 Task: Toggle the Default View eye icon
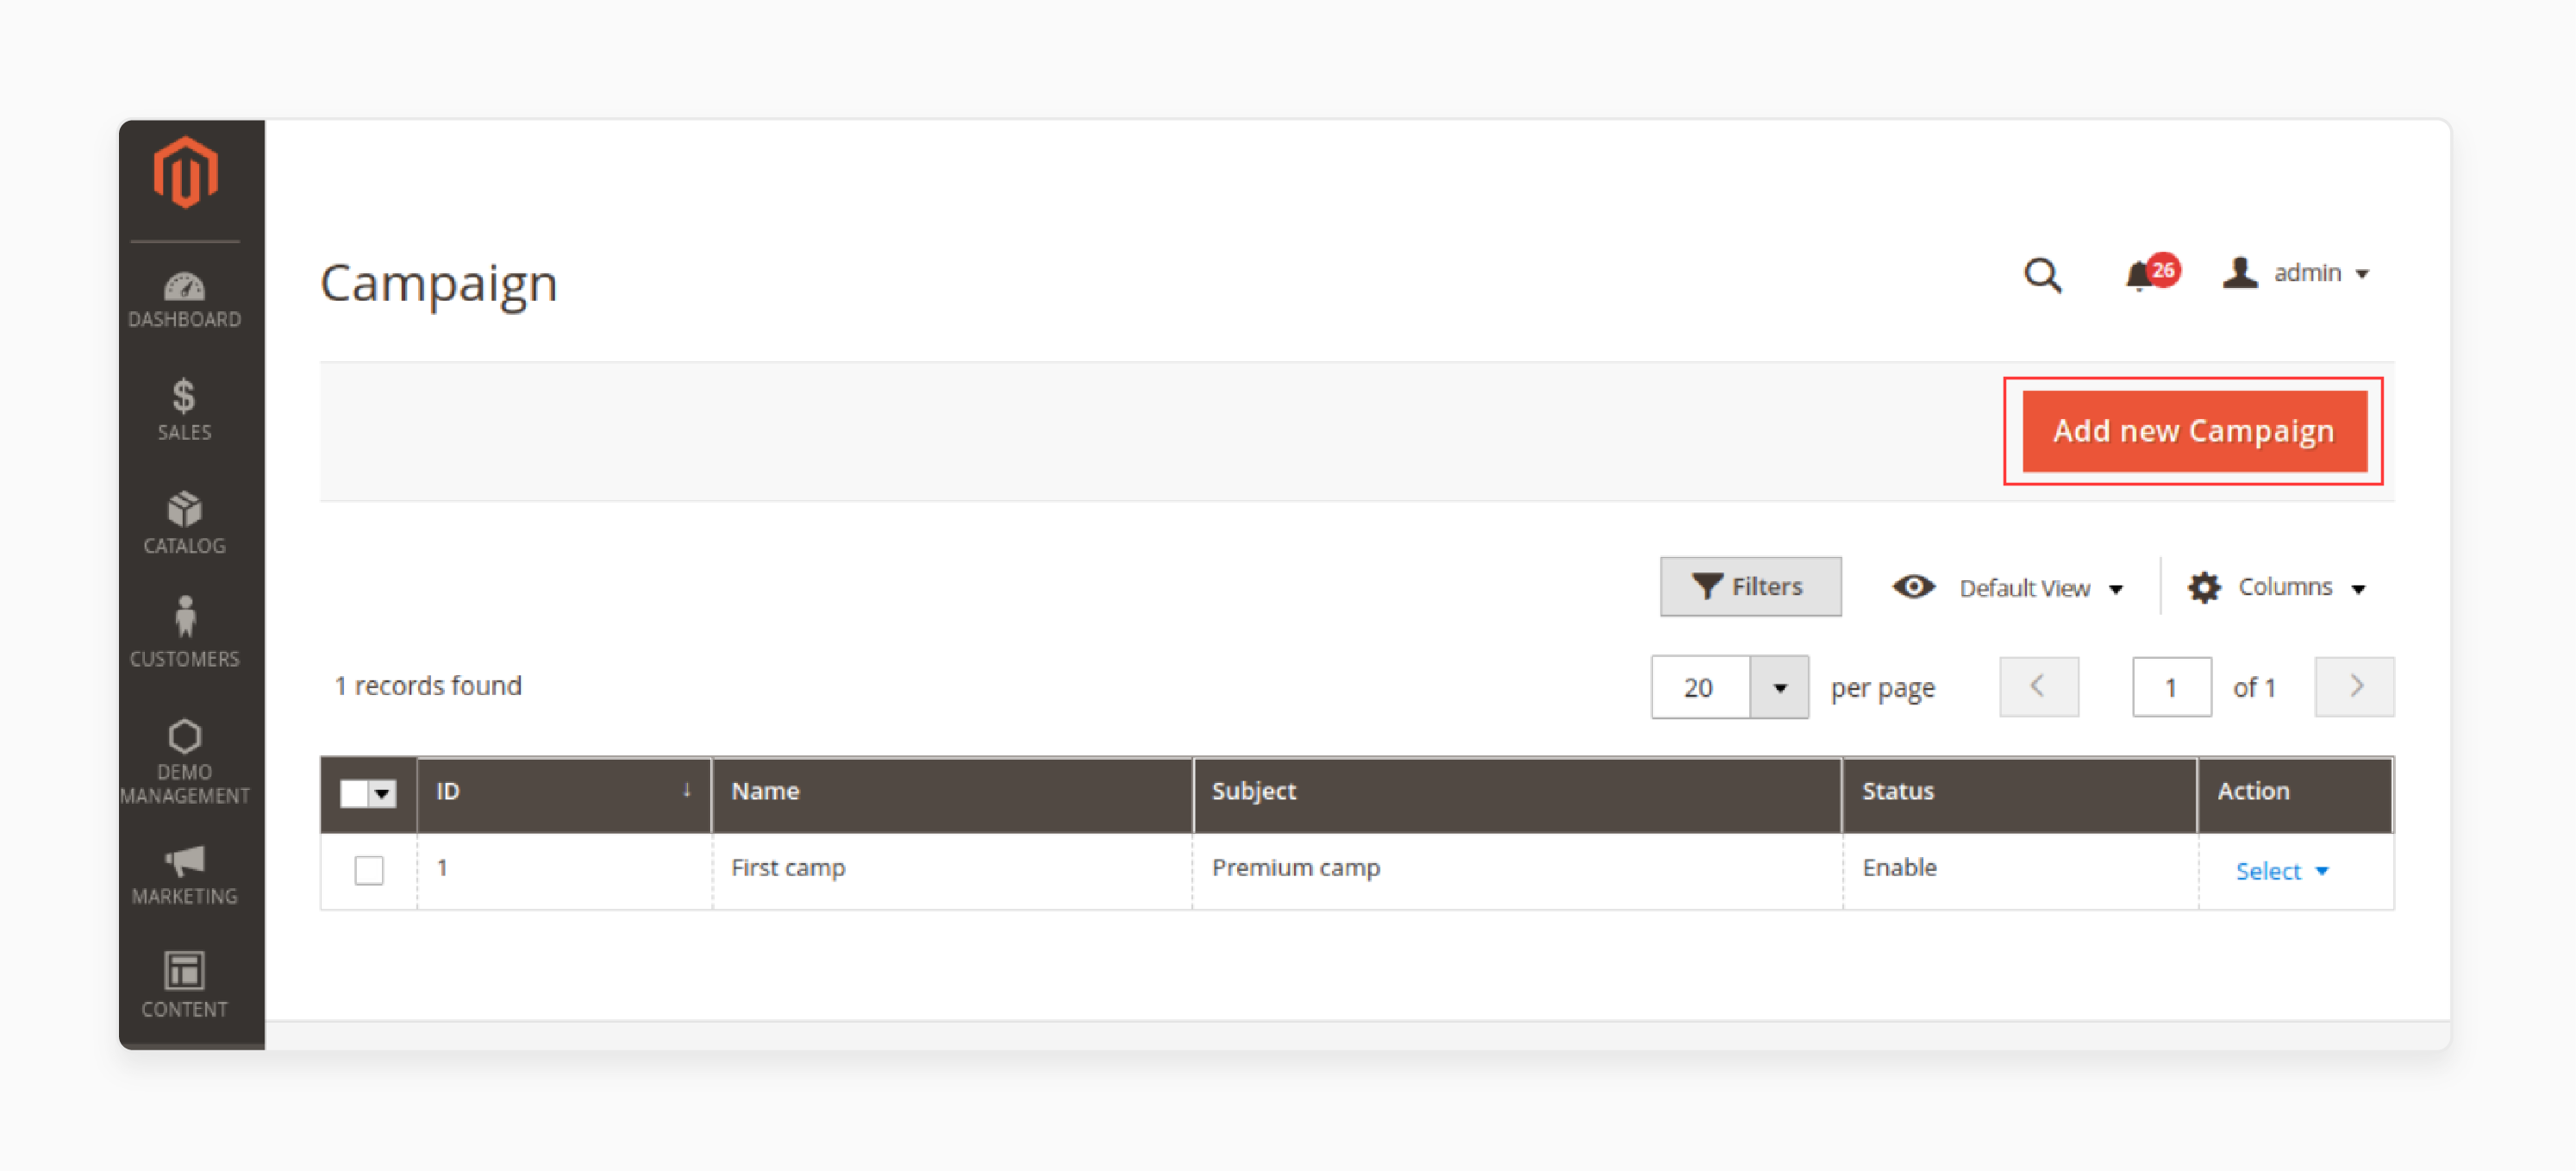point(1913,587)
